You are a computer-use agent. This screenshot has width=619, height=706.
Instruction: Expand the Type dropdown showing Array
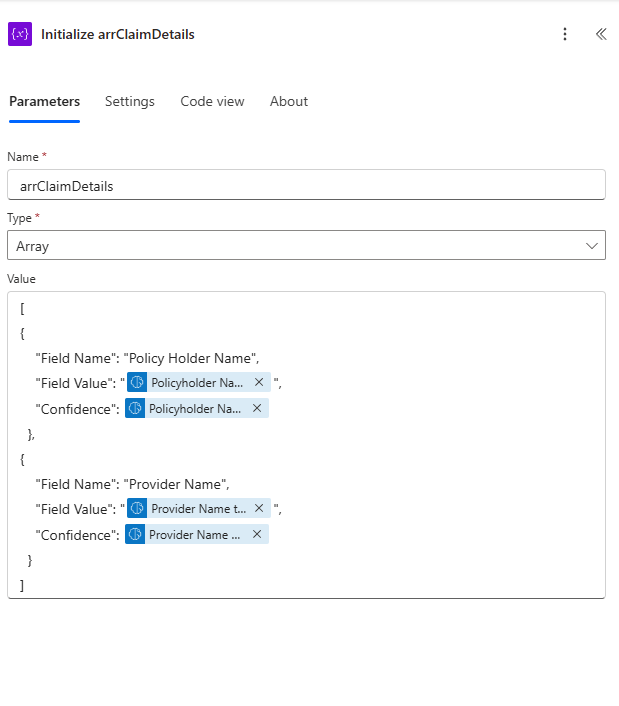[x=306, y=245]
